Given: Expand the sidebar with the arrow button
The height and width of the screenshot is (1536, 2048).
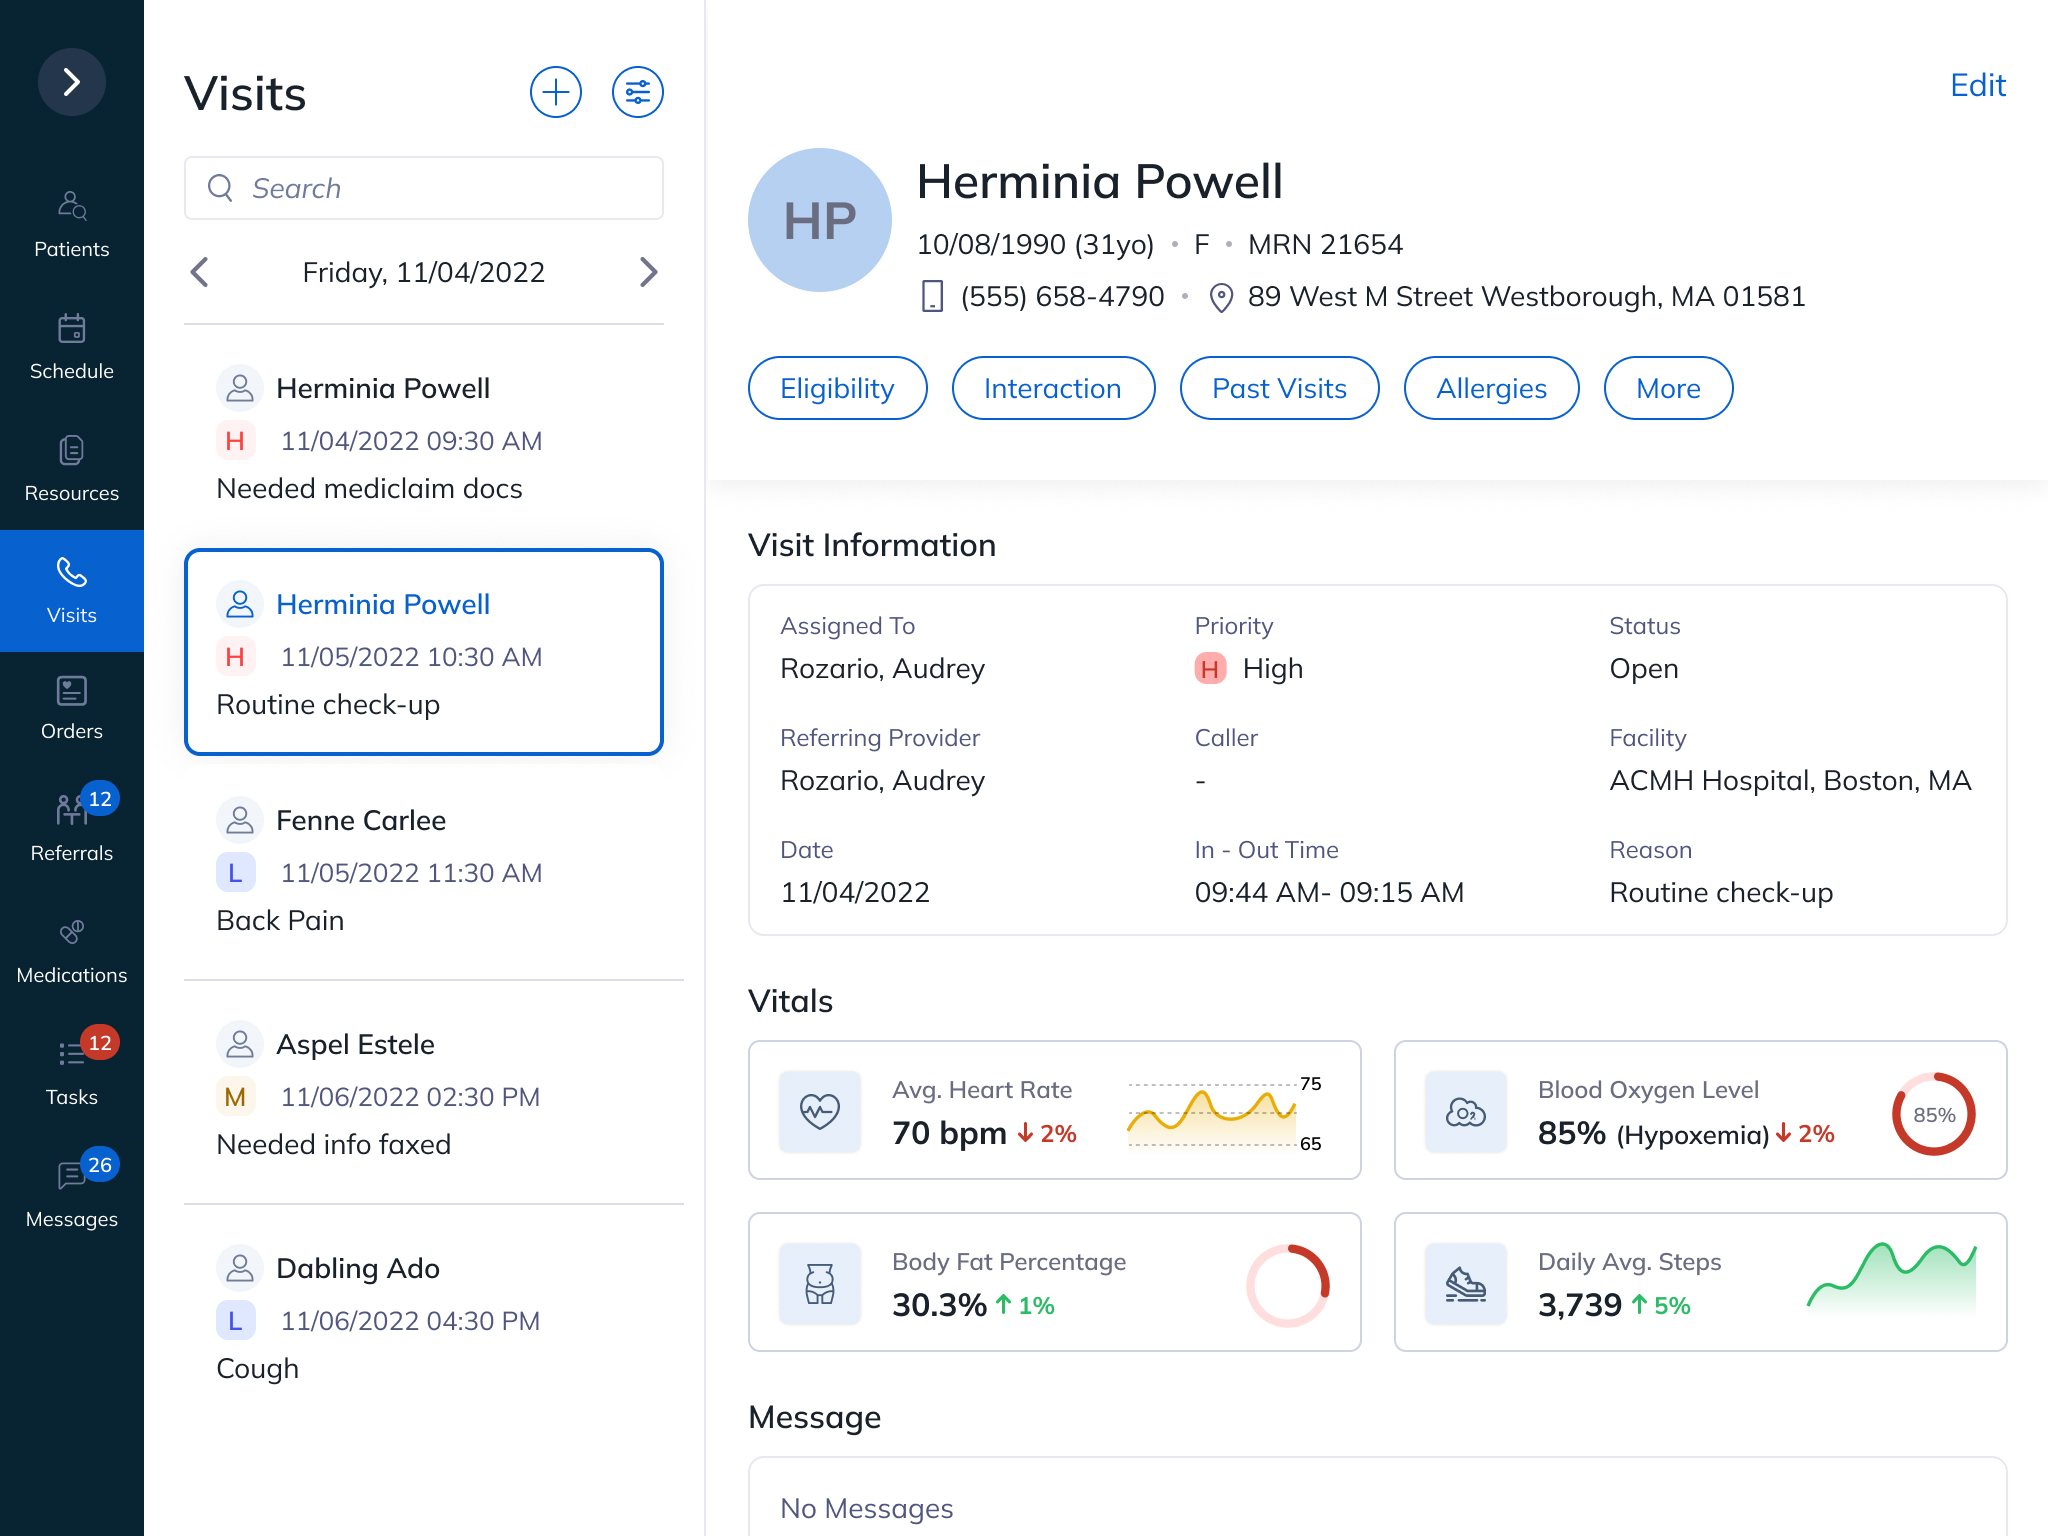Looking at the screenshot, I should [x=71, y=82].
